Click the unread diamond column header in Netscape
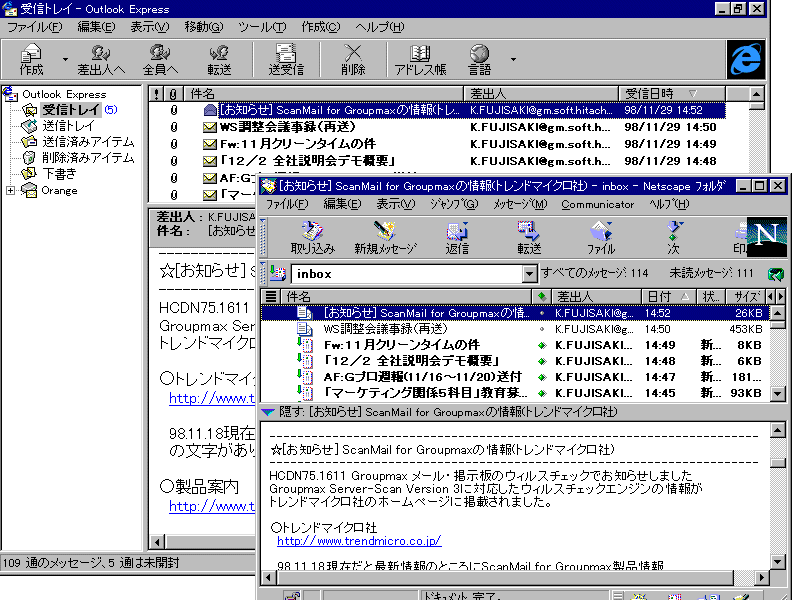 point(541,296)
